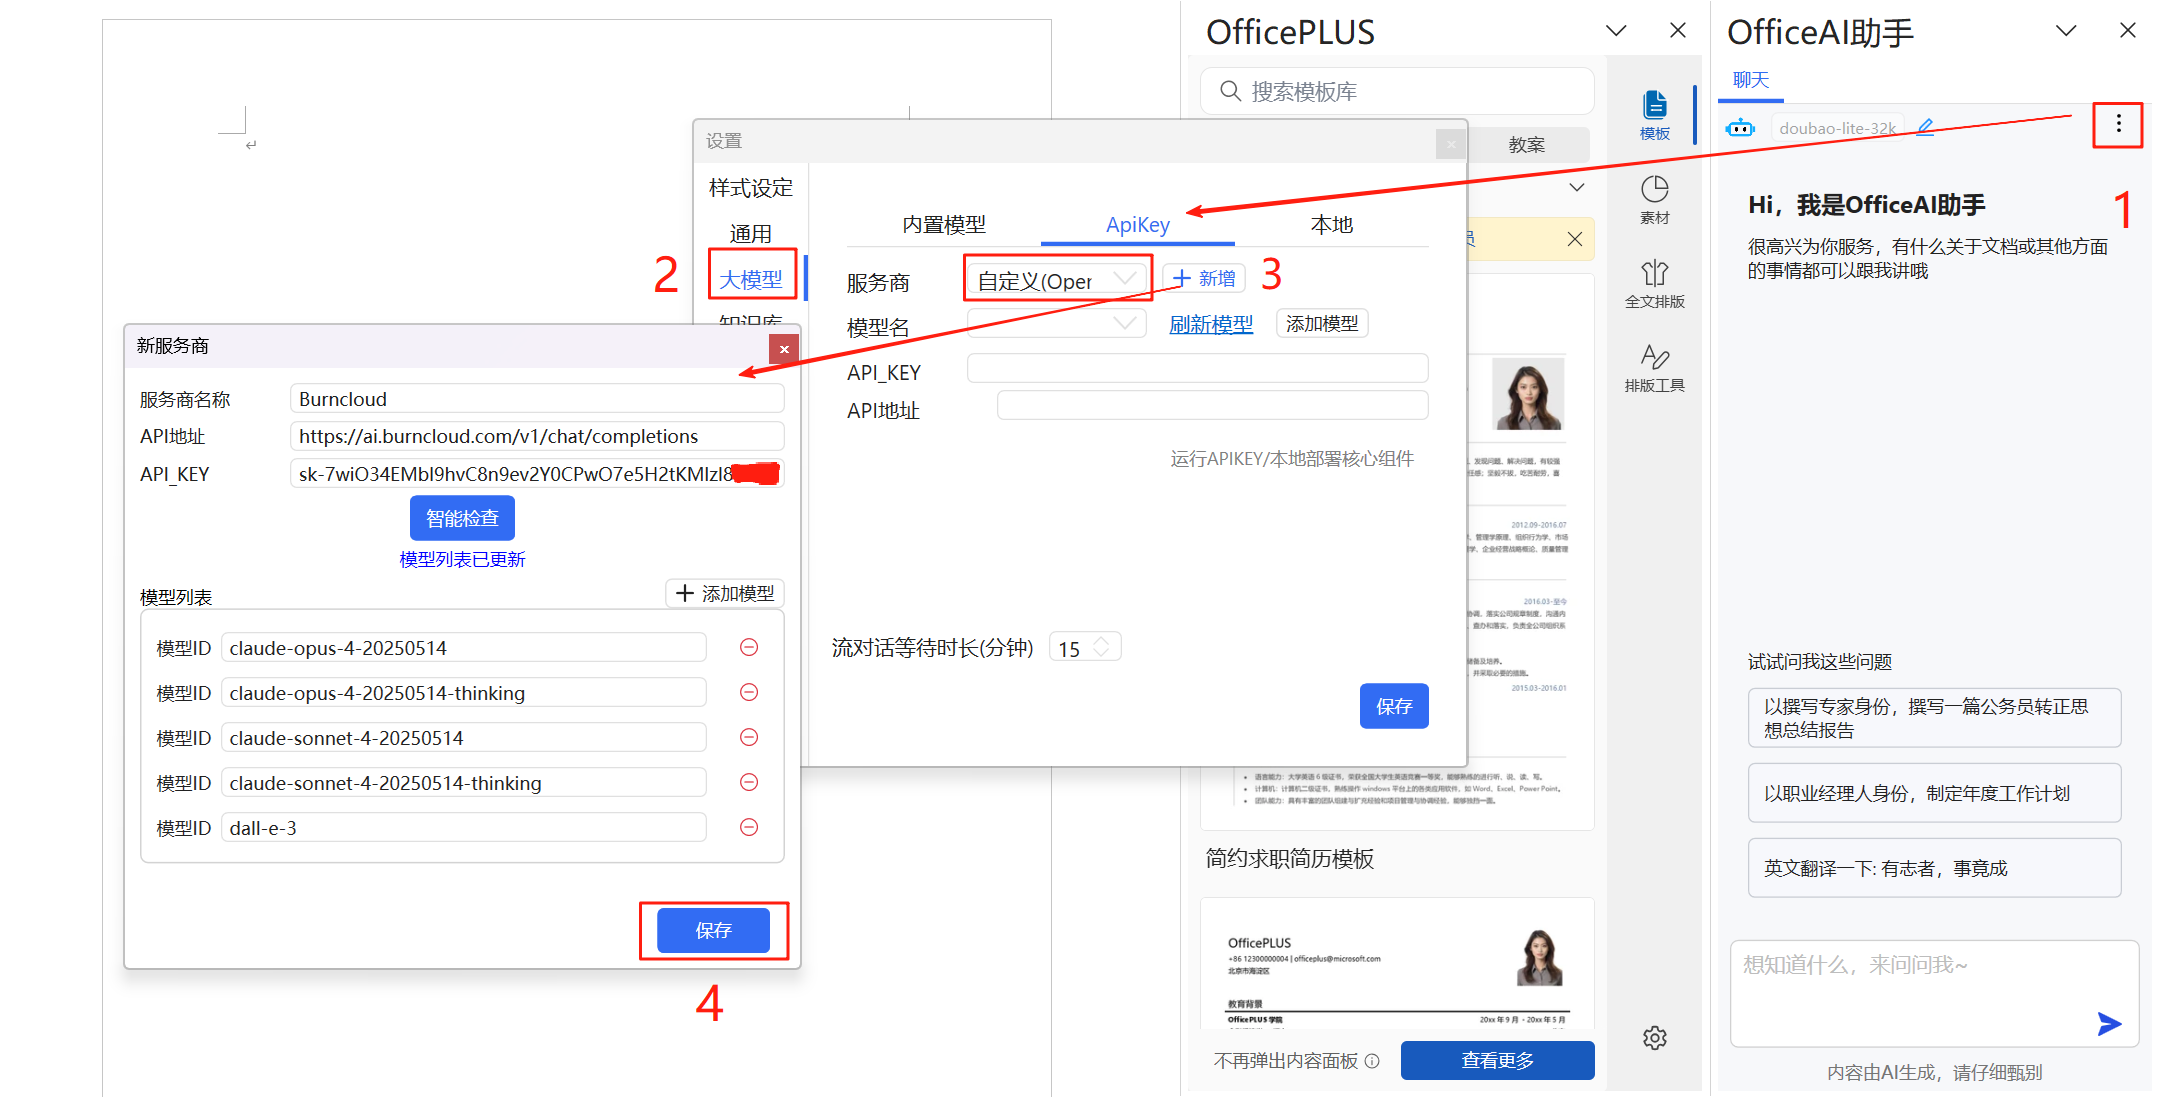Click the search magnifier in template search

[1230, 91]
